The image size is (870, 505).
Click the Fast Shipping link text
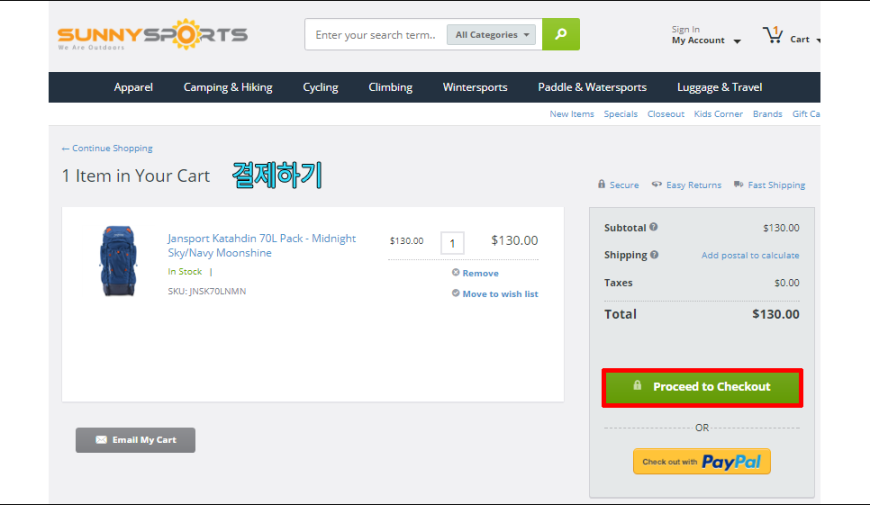pos(776,185)
